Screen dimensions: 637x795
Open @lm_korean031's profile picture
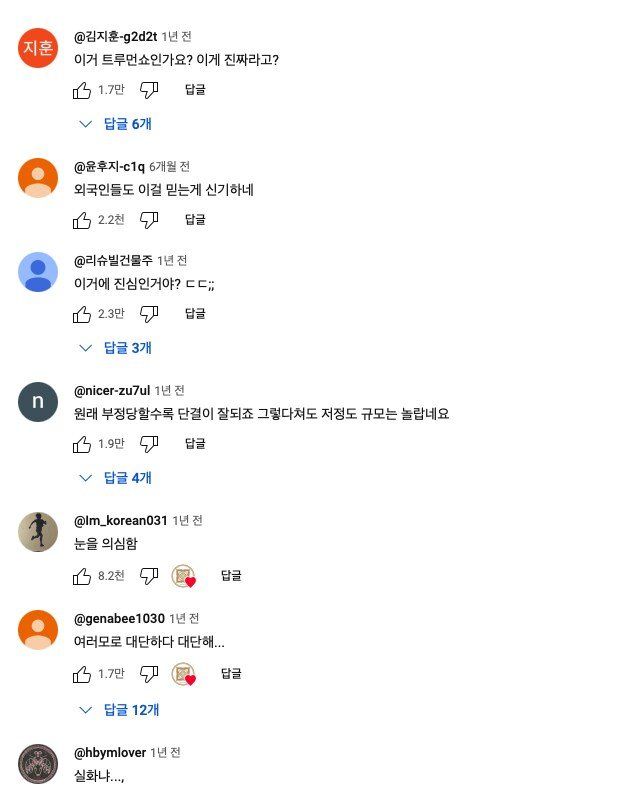coord(38,531)
